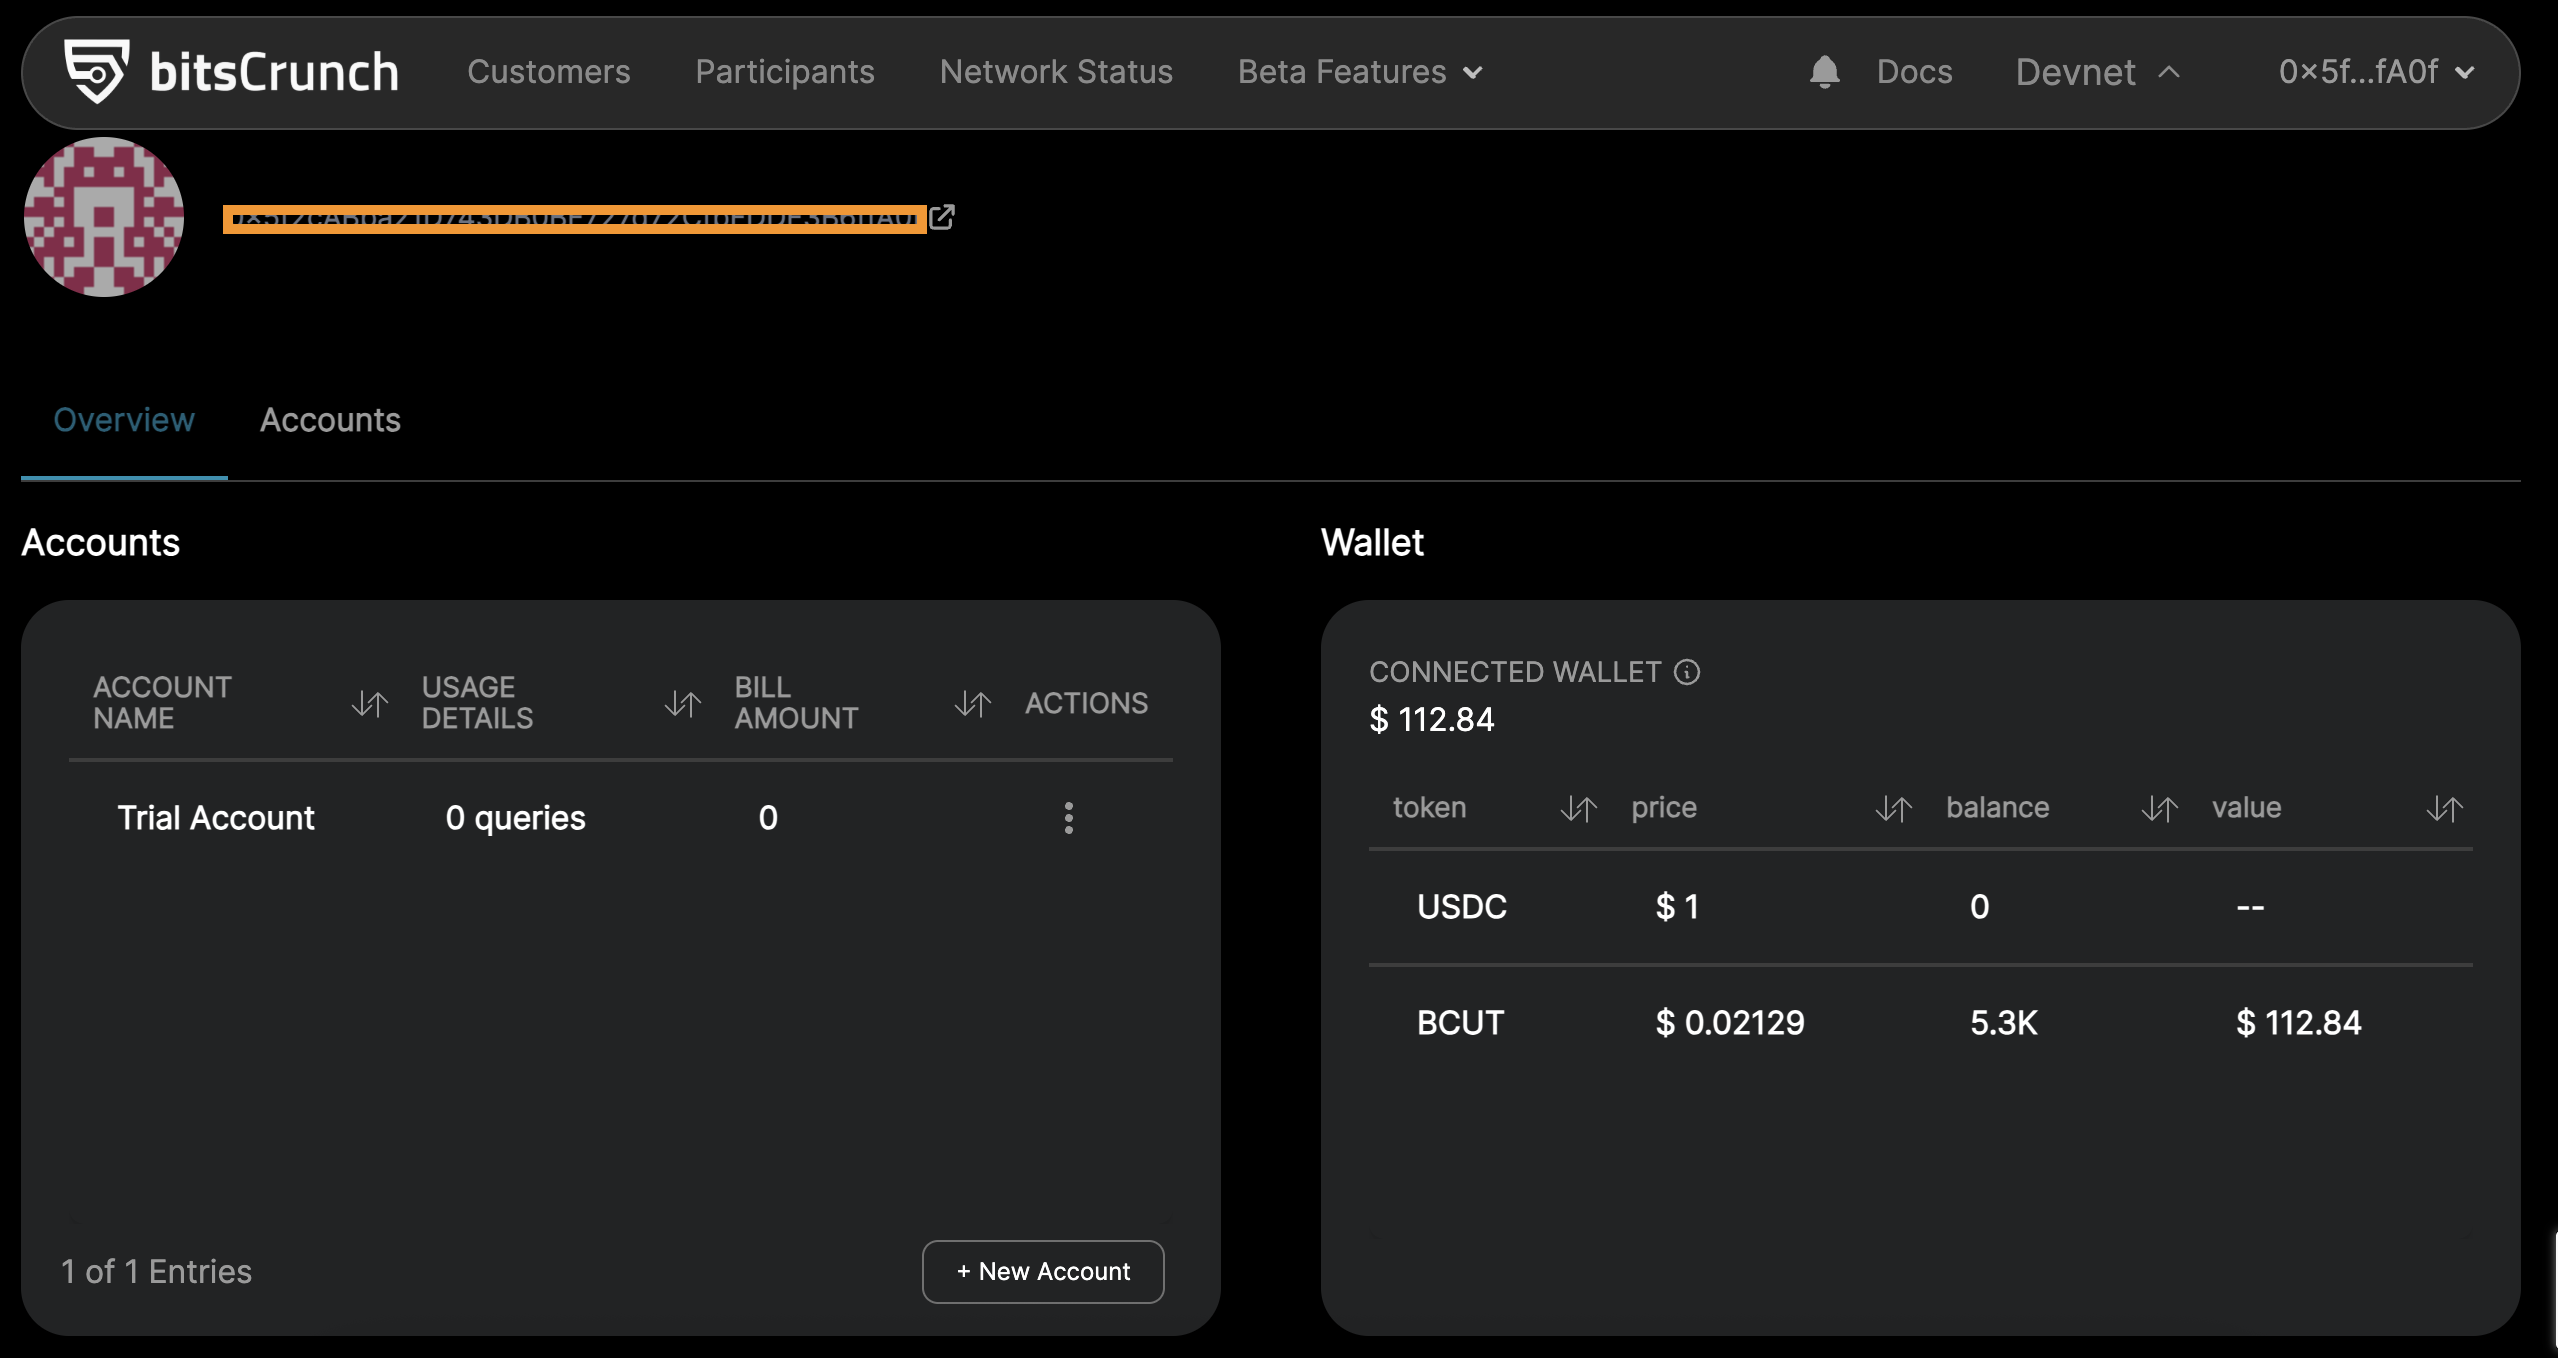Click the USDC price $ 1 cell

coord(1677,907)
